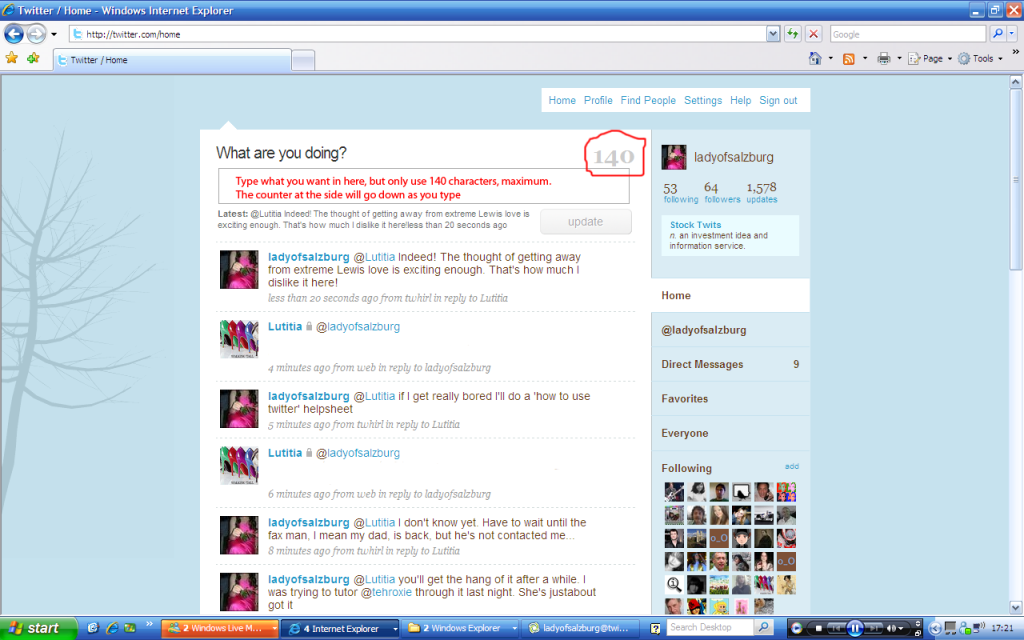Image resolution: width=1024 pixels, height=640 pixels.
Task: Click the Google search box in IE
Action: coord(908,34)
